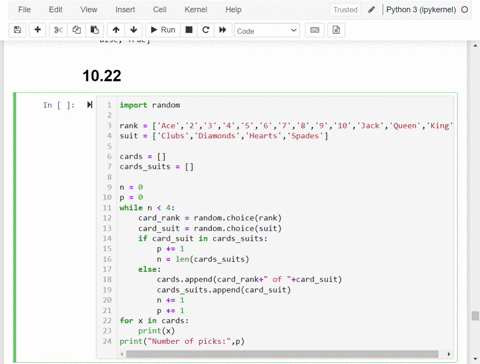
Task: Click the Trusted notebook button
Action: point(345,10)
